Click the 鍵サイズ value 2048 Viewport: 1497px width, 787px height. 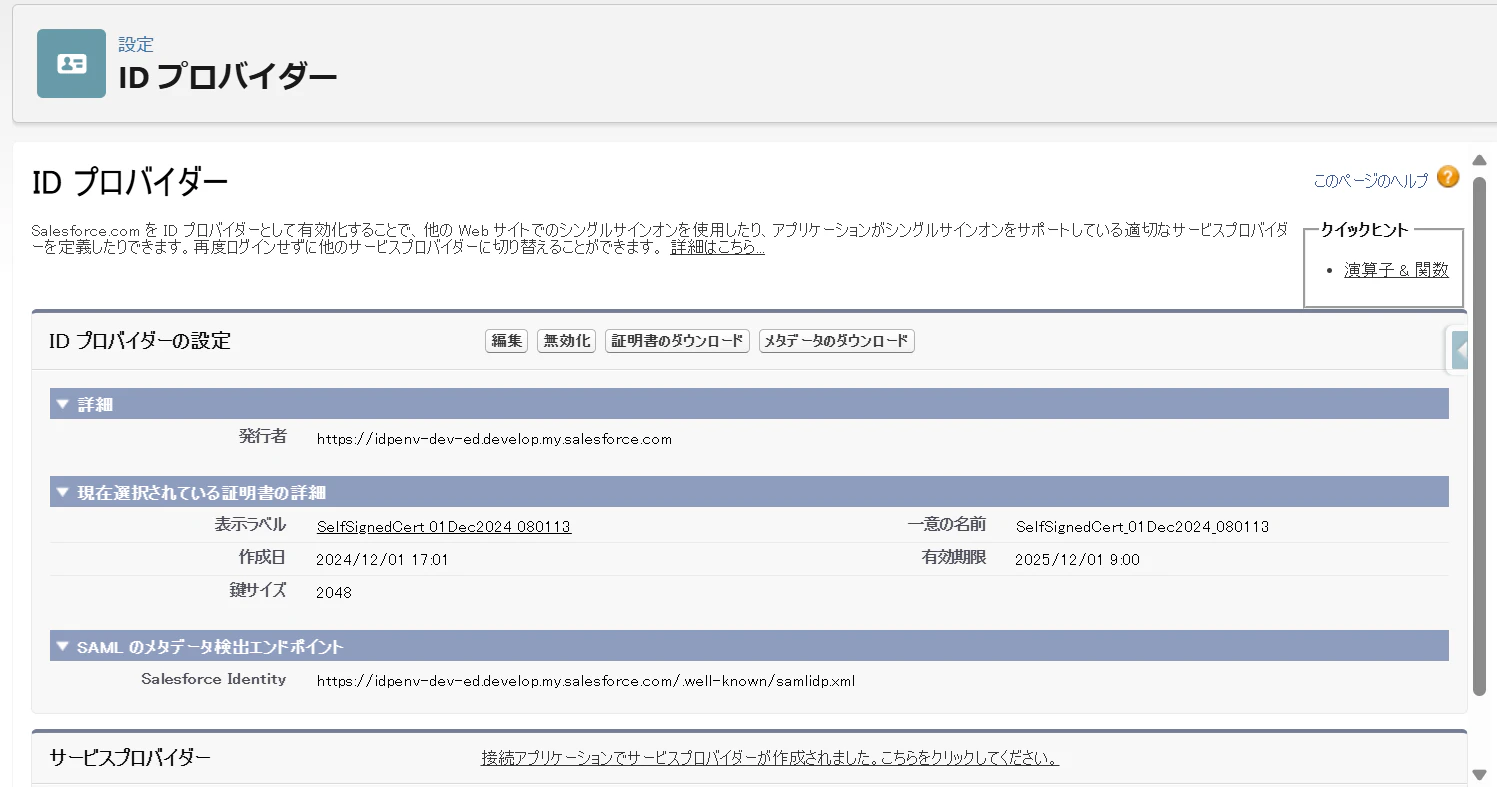(x=334, y=592)
